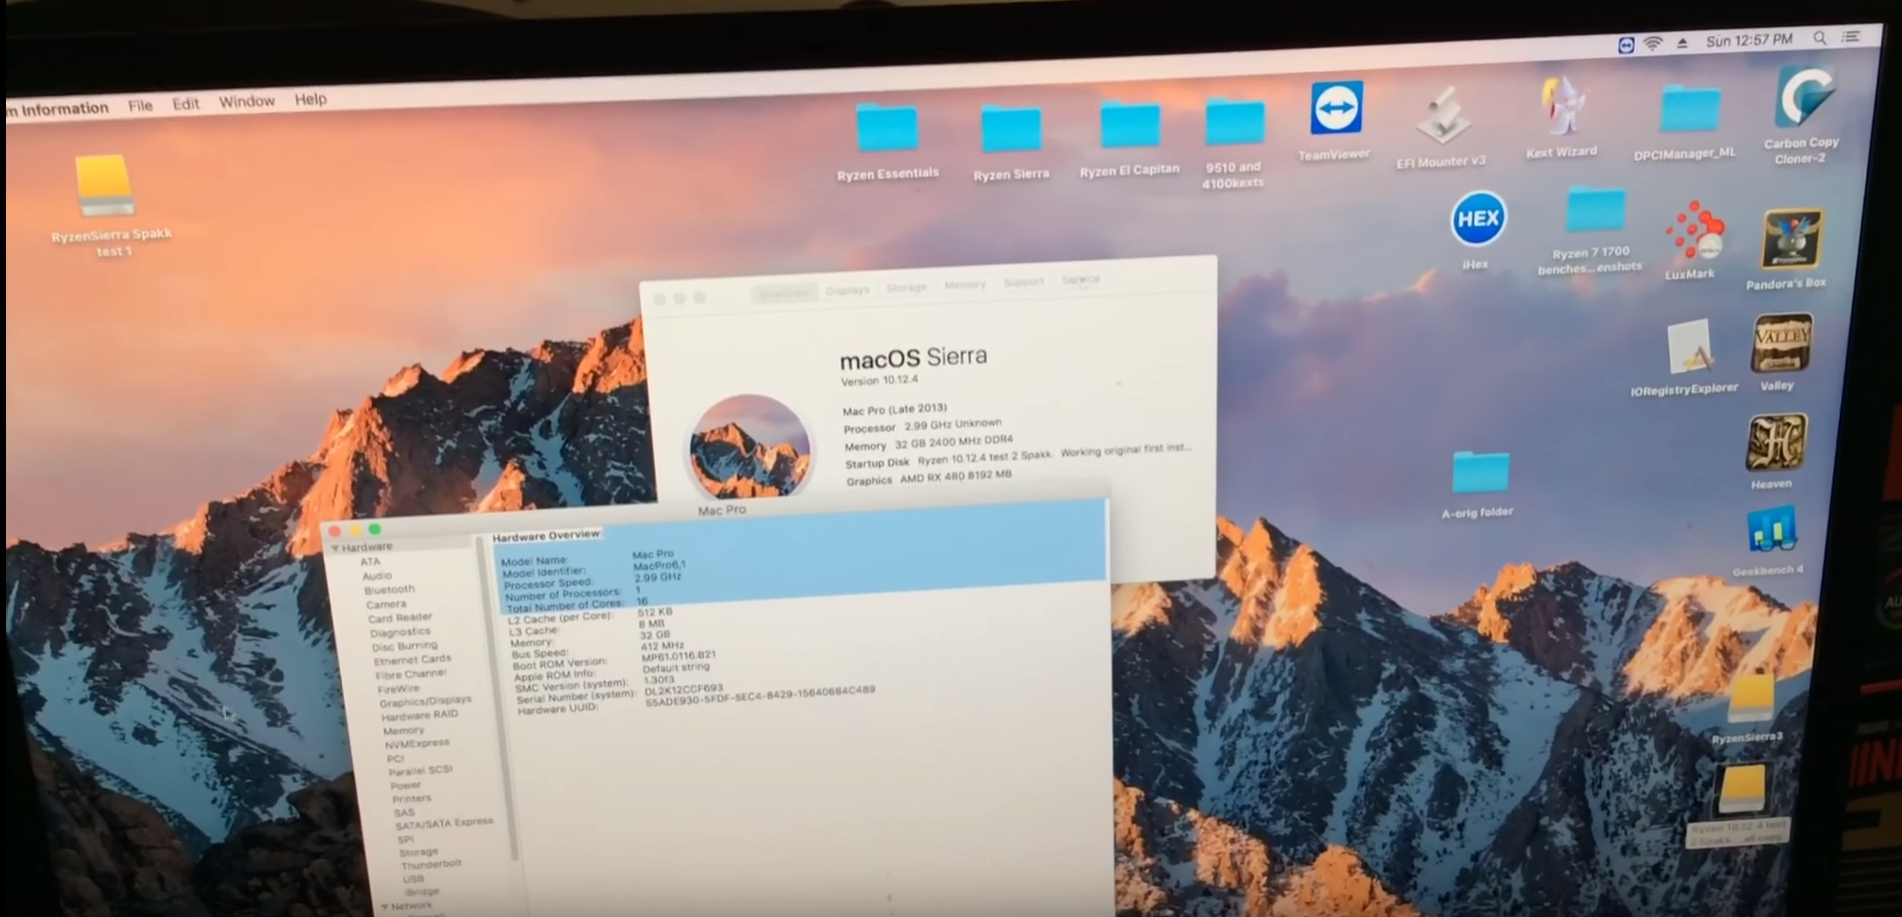This screenshot has height=917, width=1902.
Task: Click the "Mac Pro (Late 2013)" model text
Action: click(894, 410)
